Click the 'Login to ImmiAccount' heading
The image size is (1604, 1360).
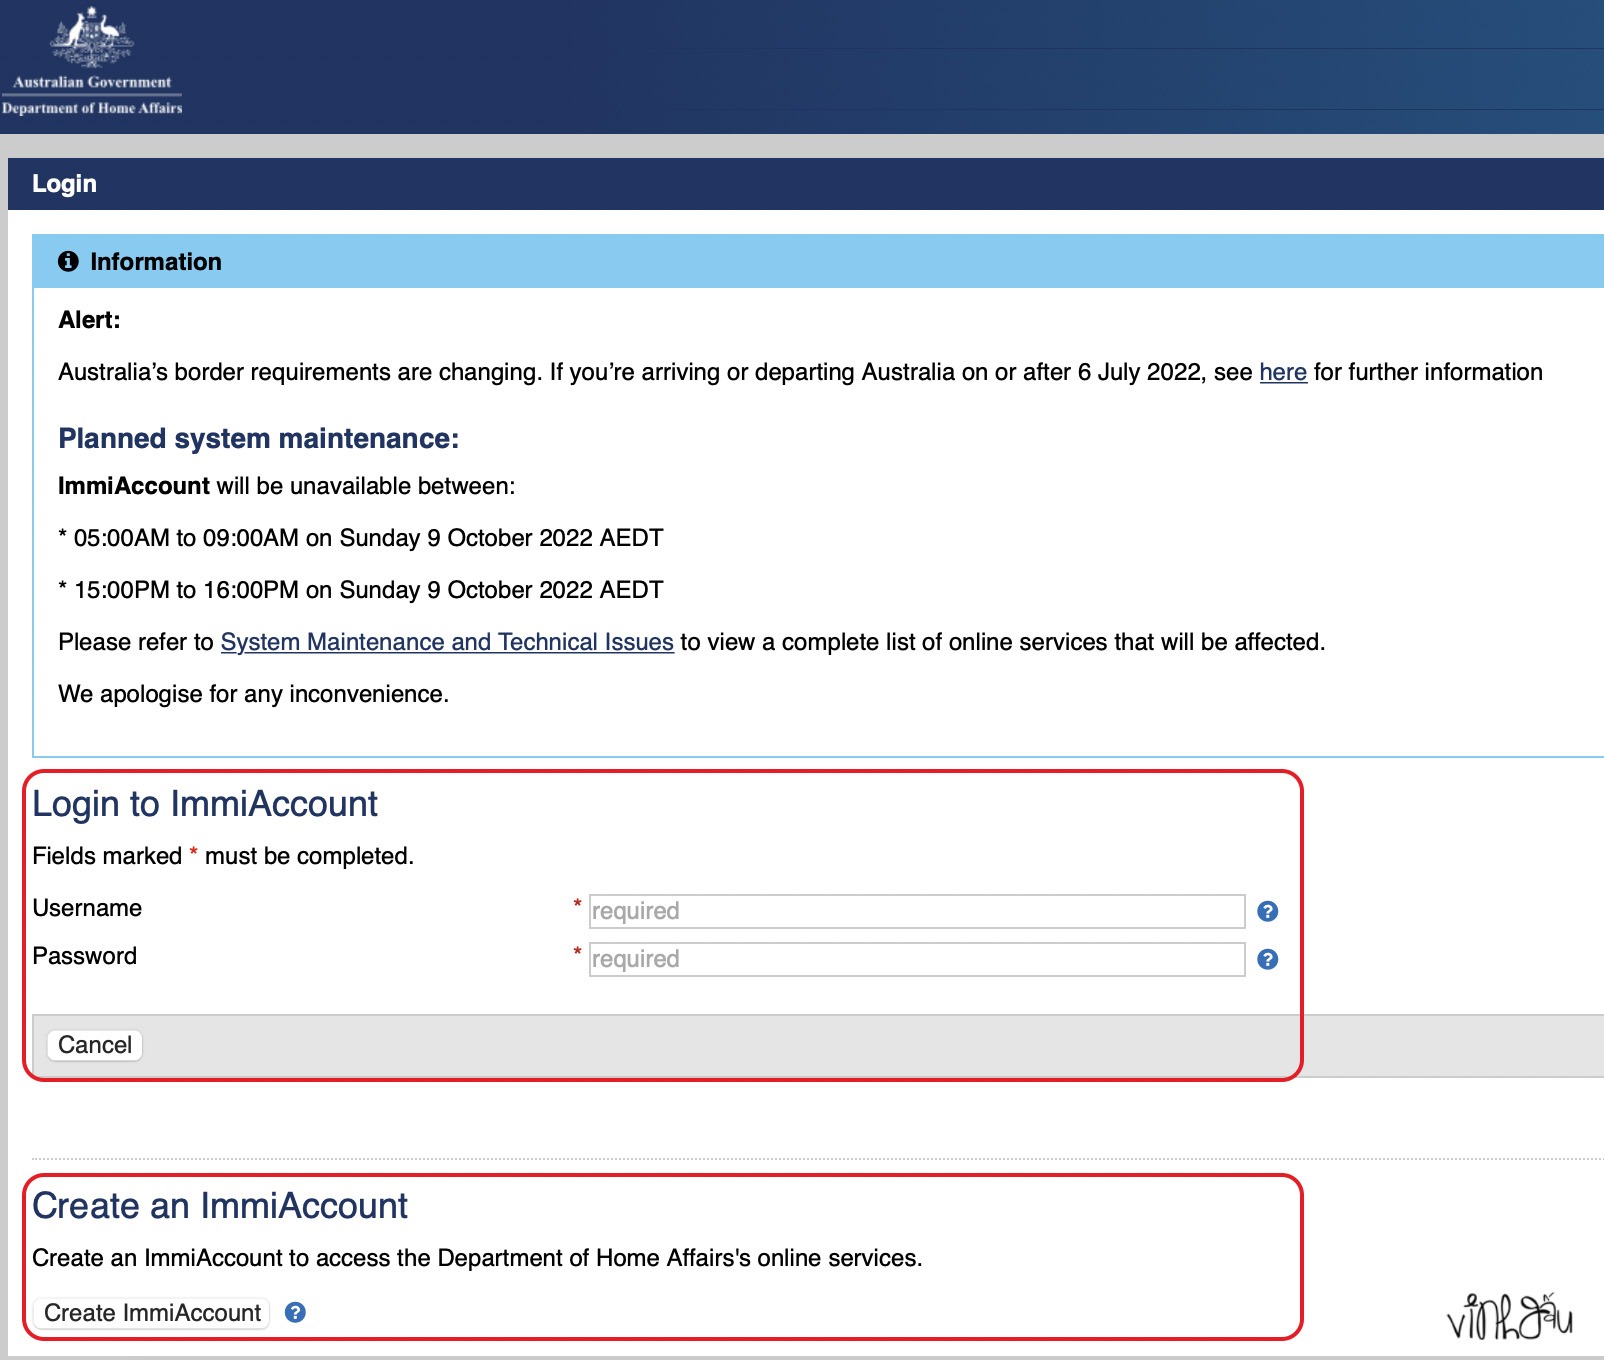coord(205,804)
